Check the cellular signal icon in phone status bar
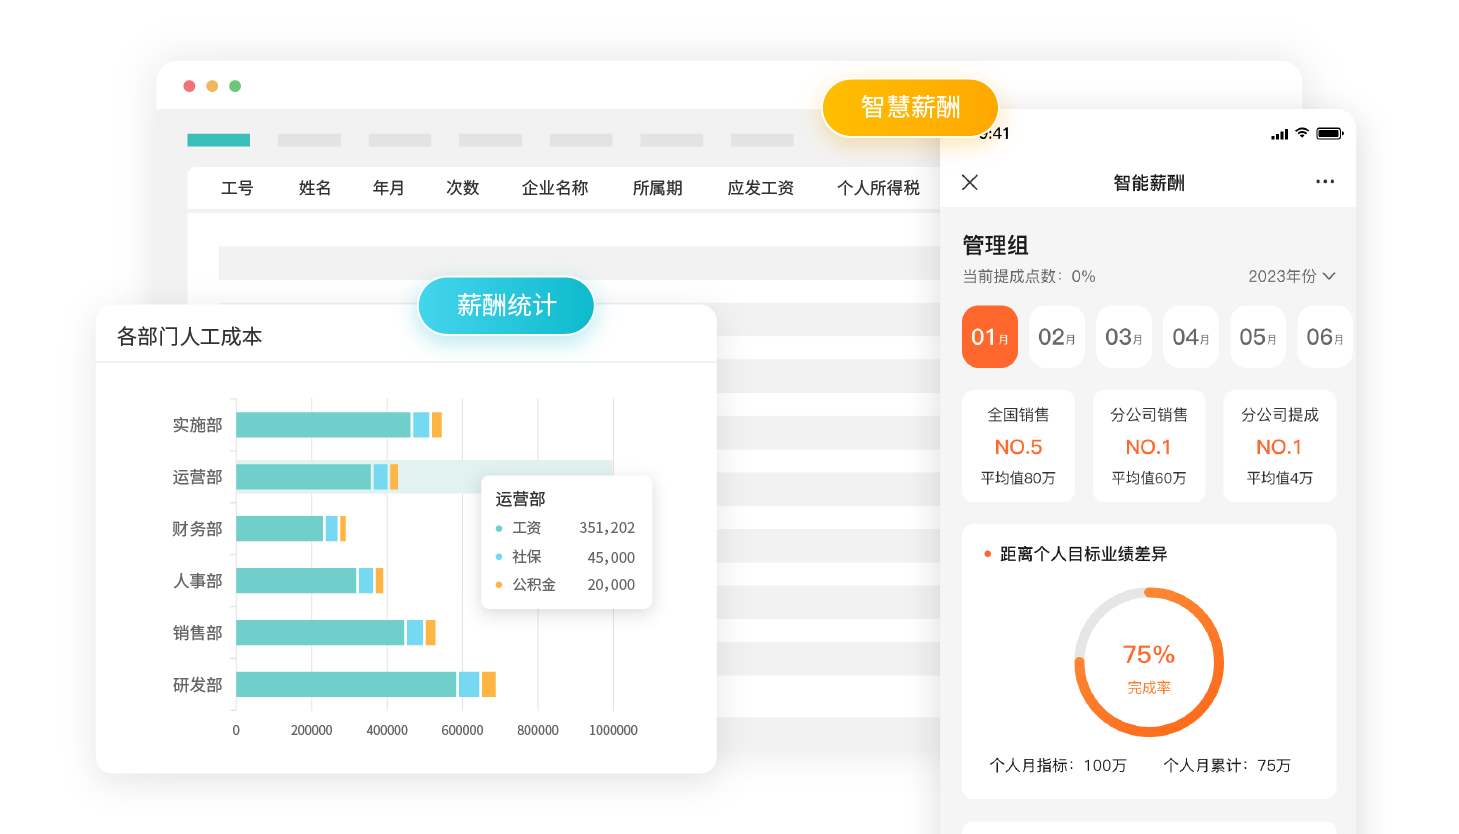This screenshot has width=1459, height=834. click(x=1279, y=134)
